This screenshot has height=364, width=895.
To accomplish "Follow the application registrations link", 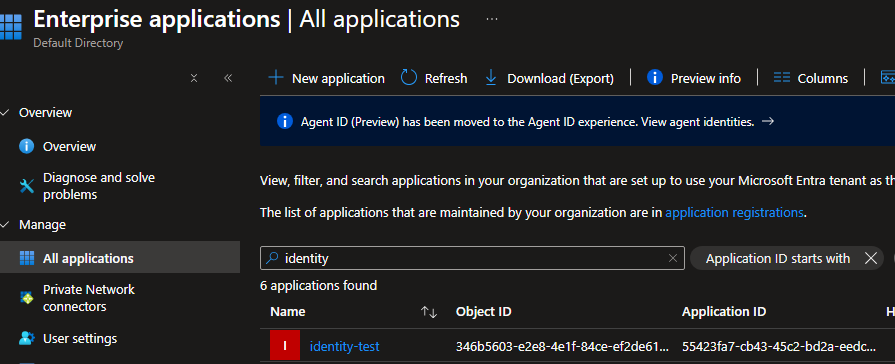I will click(734, 213).
